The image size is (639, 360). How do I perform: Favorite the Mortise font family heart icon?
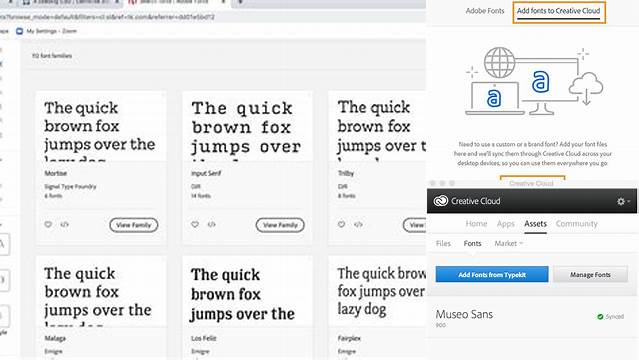tap(48, 224)
